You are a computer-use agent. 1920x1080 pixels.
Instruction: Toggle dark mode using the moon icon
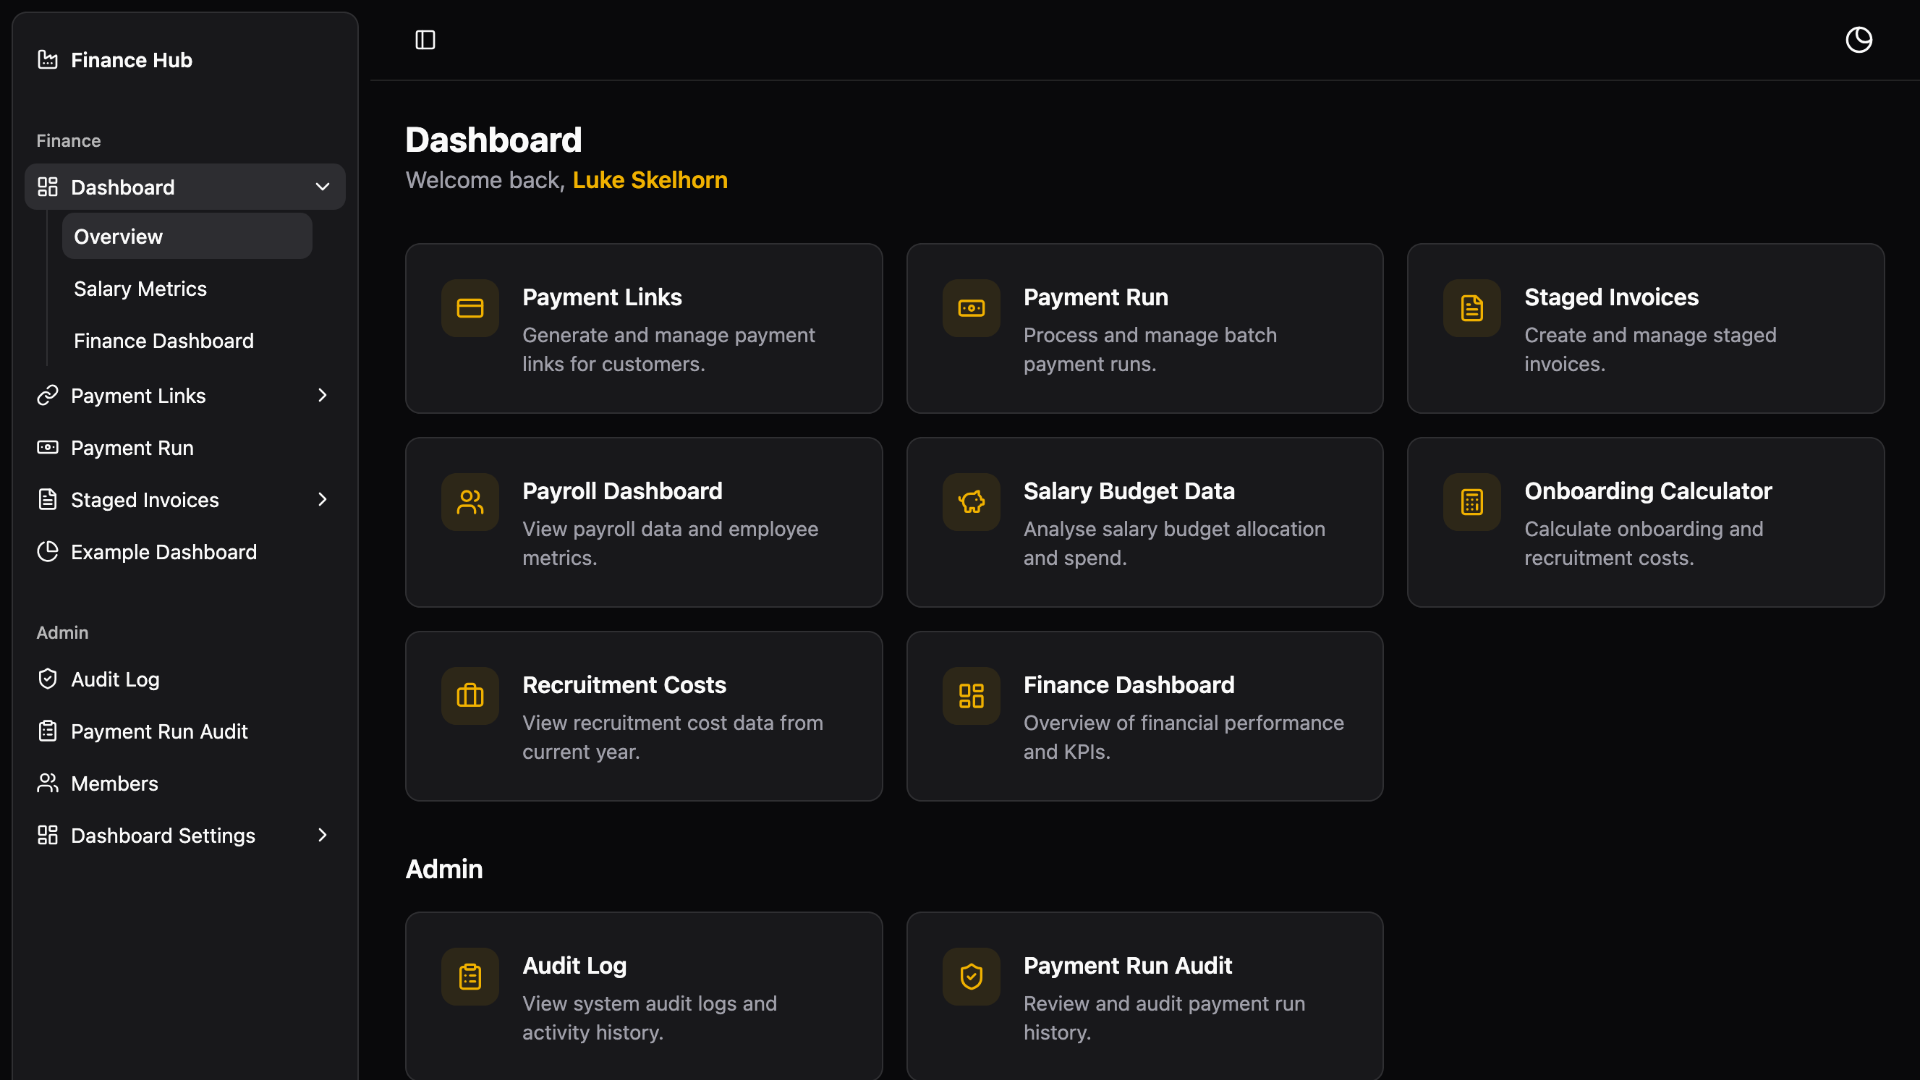[x=1859, y=40]
